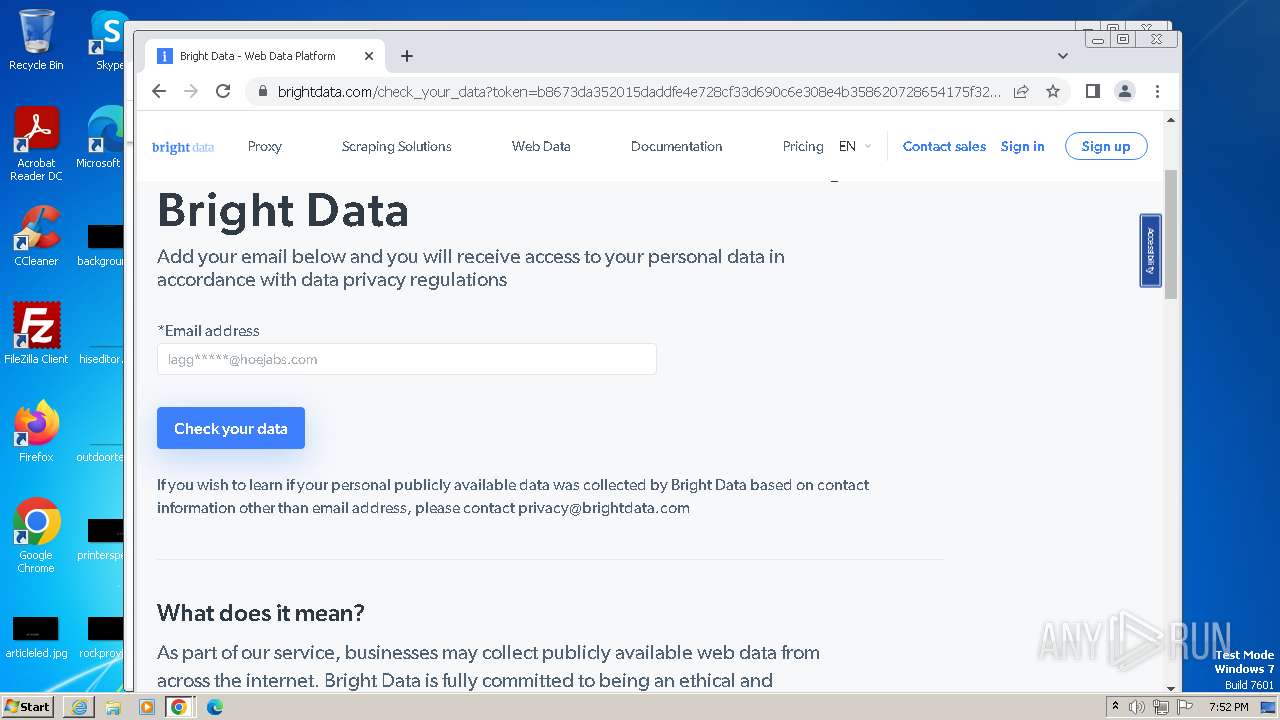Open a new browser tab
Image resolution: width=1280 pixels, height=720 pixels.
tap(406, 56)
